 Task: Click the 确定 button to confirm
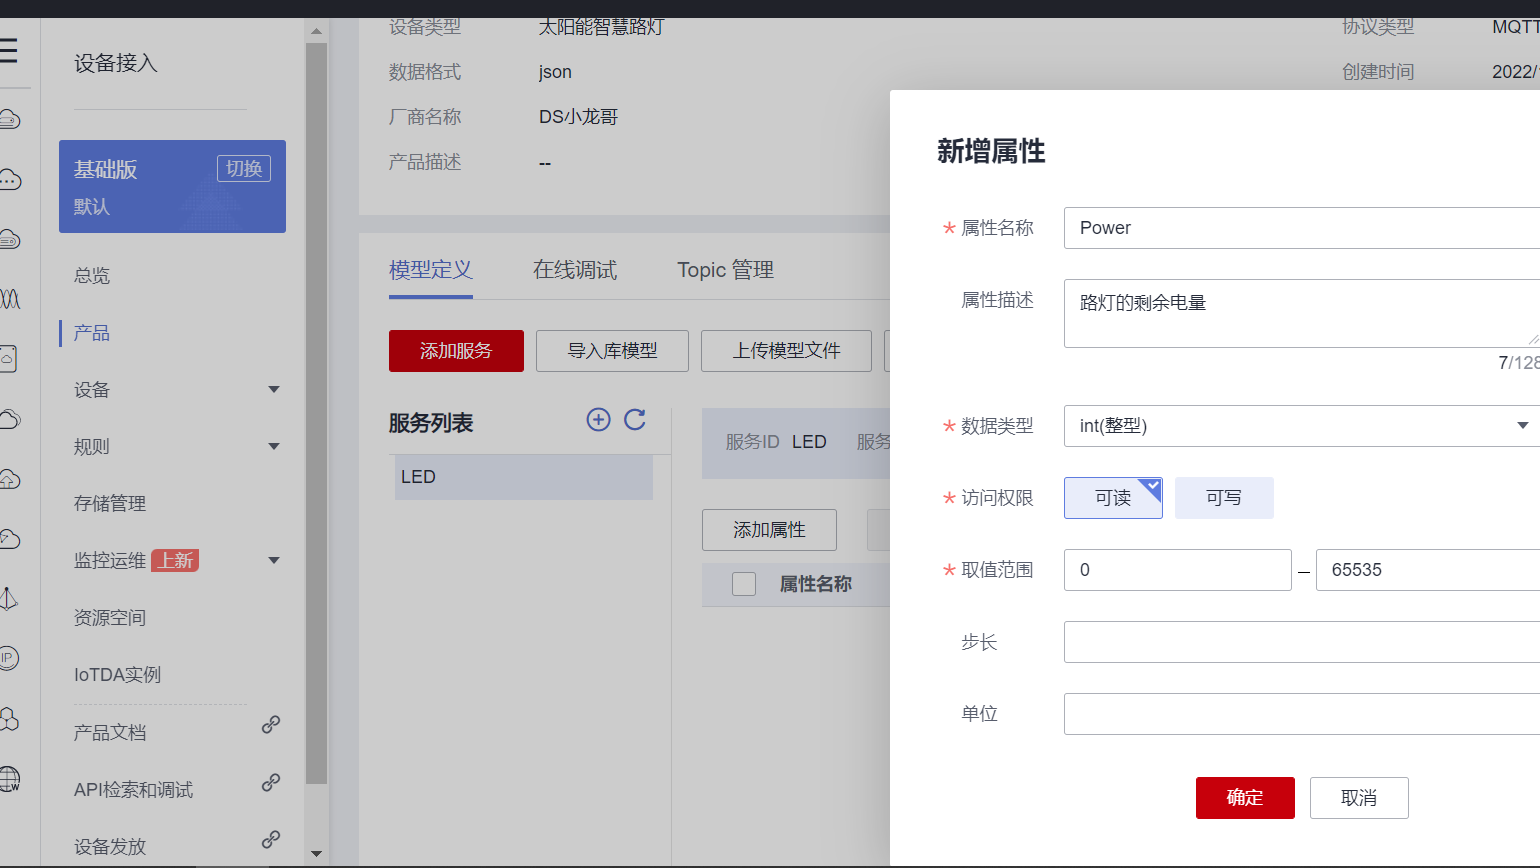pyautogui.click(x=1245, y=798)
